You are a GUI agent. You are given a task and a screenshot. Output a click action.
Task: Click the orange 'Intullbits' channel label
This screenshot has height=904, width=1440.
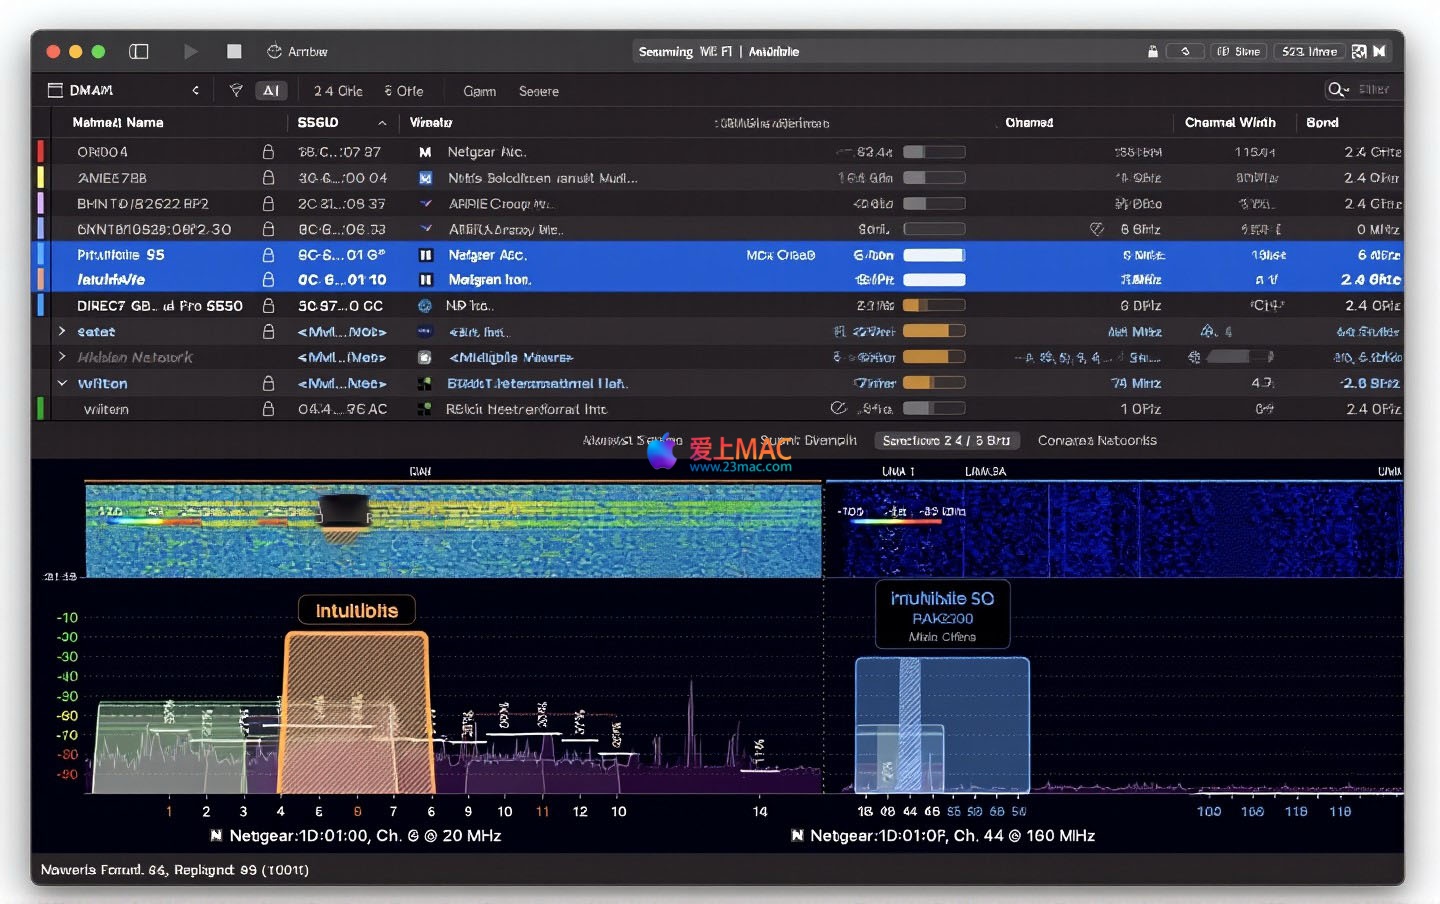pos(357,610)
